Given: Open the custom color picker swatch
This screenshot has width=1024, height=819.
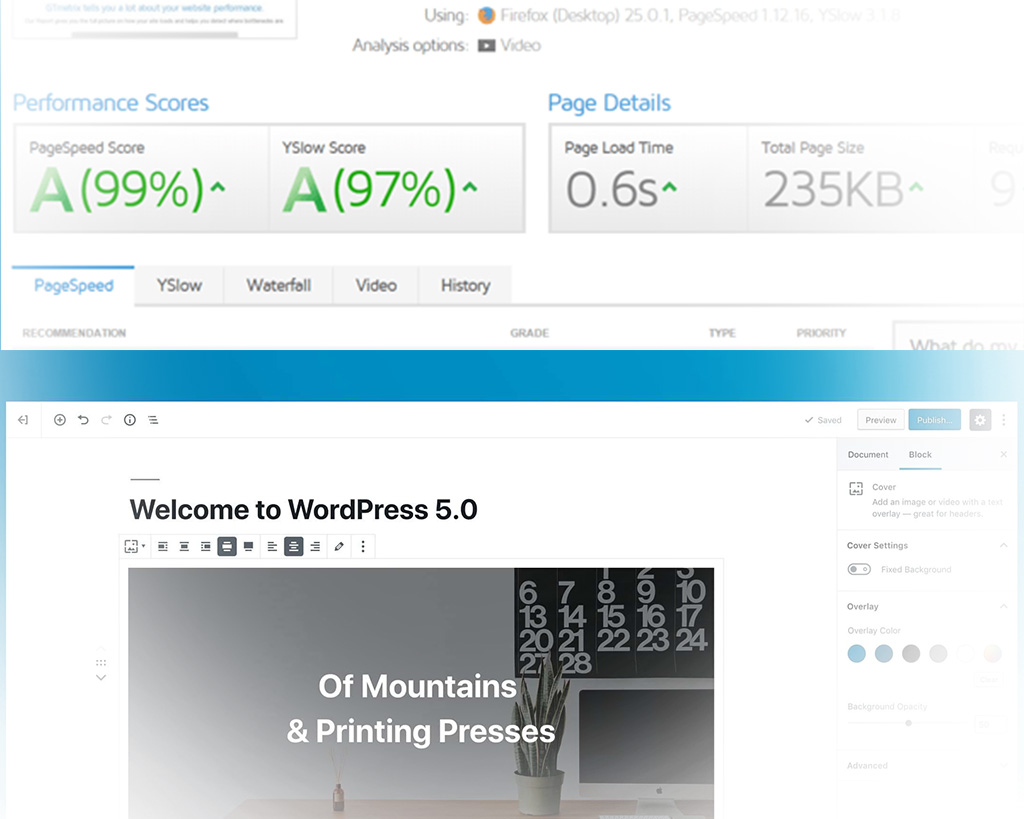Looking at the screenshot, I should point(992,653).
